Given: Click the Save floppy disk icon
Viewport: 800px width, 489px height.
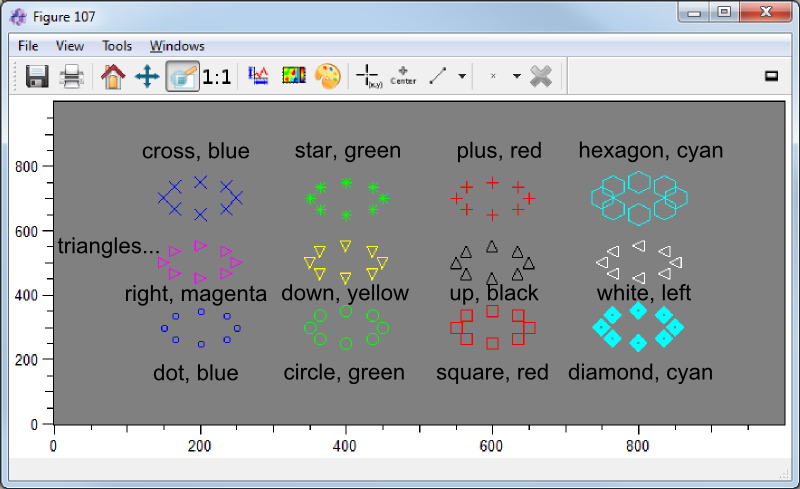Looking at the screenshot, I should 38,76.
